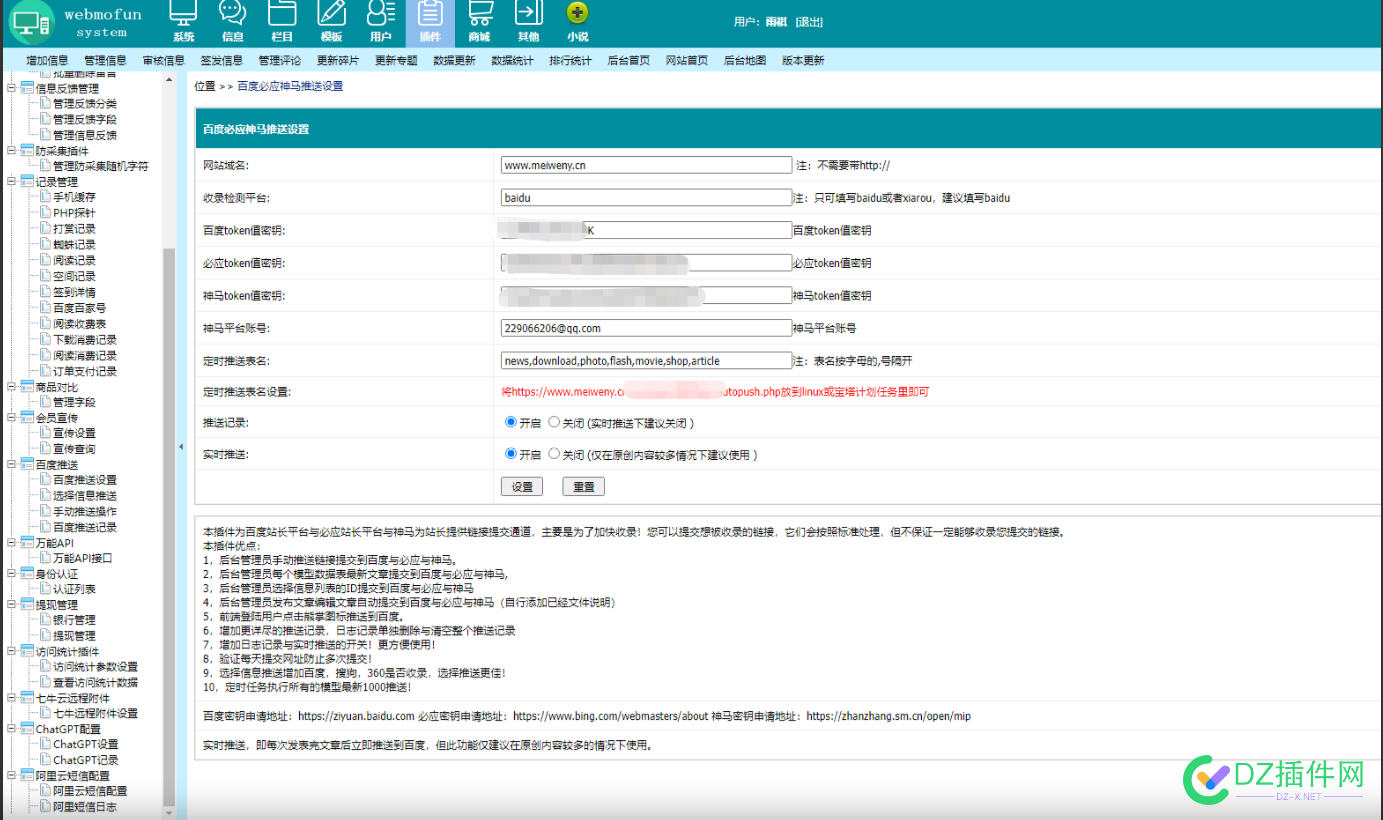Click the 信息反馈管理 folder icon in tree
1383x820 pixels.
click(27, 88)
